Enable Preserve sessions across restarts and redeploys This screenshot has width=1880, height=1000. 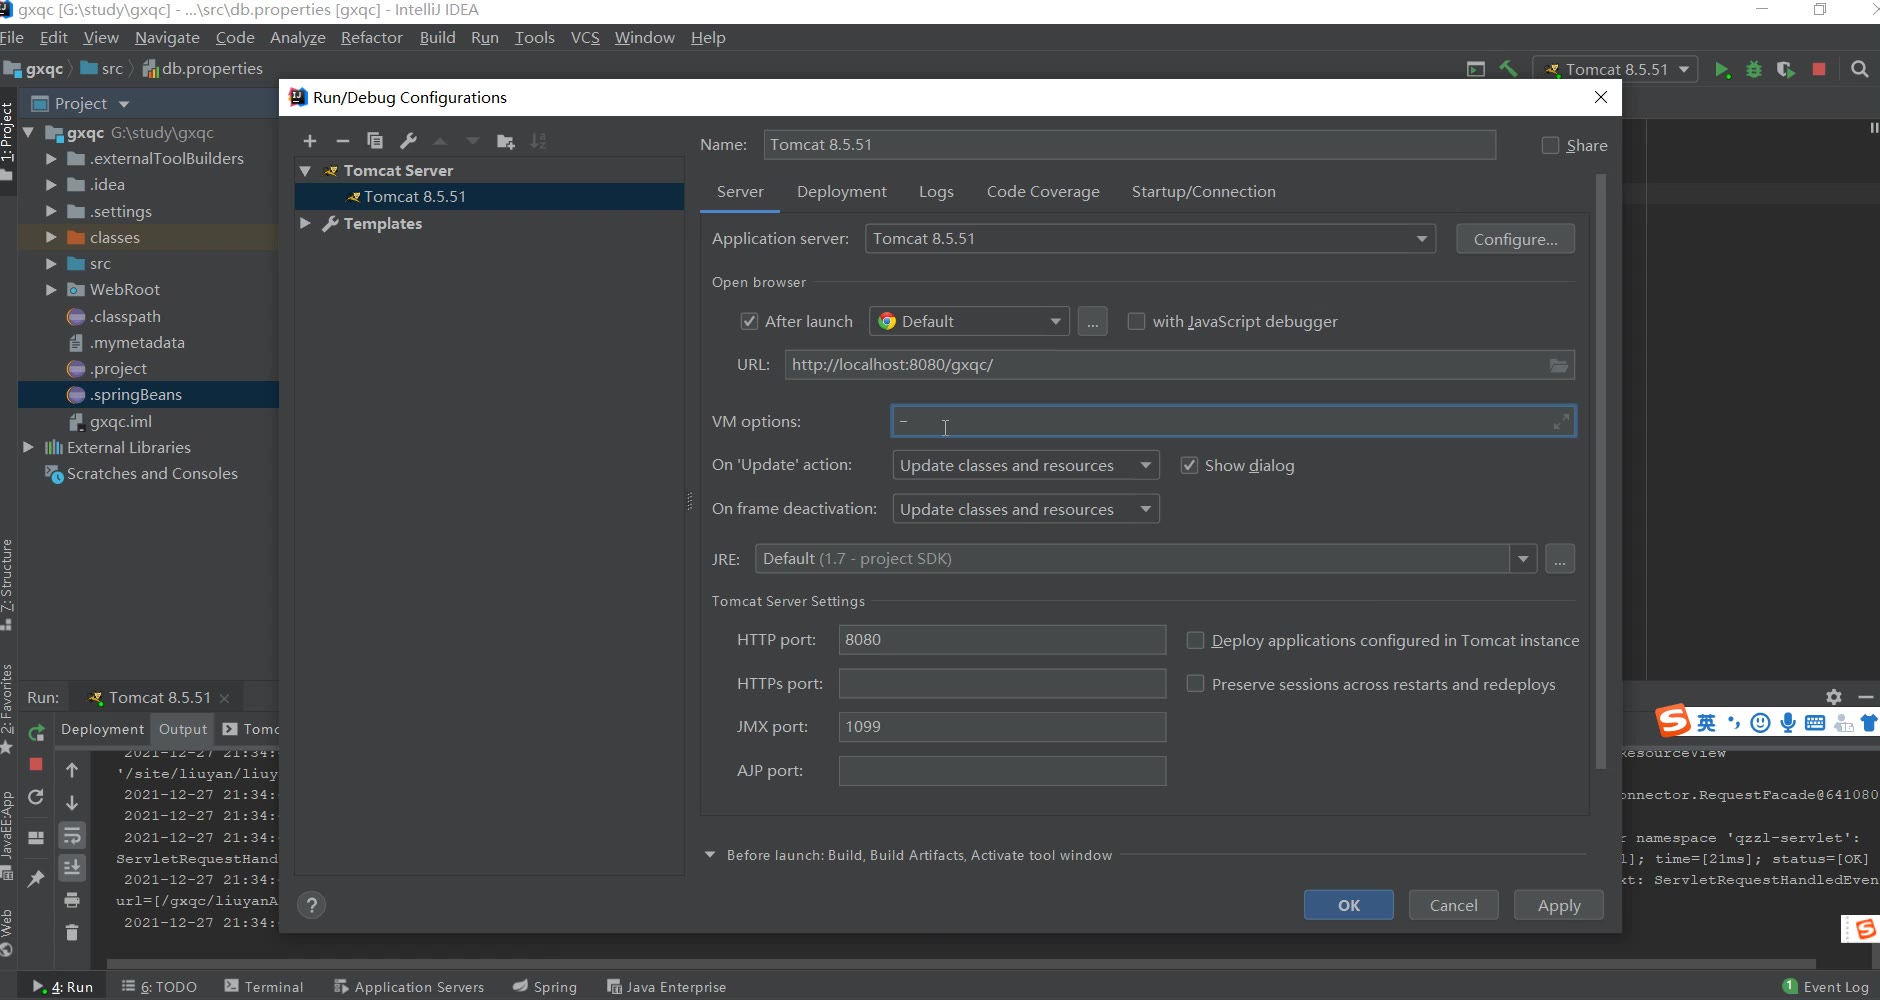click(1195, 684)
